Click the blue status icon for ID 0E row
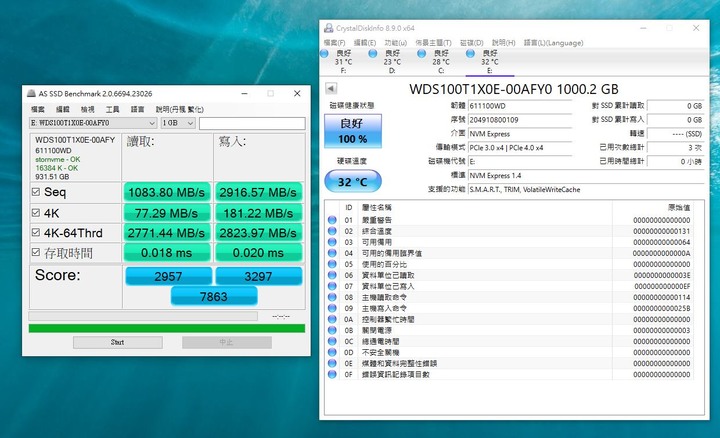Screen dimensions: 720x438 pyautogui.click(x=332, y=363)
